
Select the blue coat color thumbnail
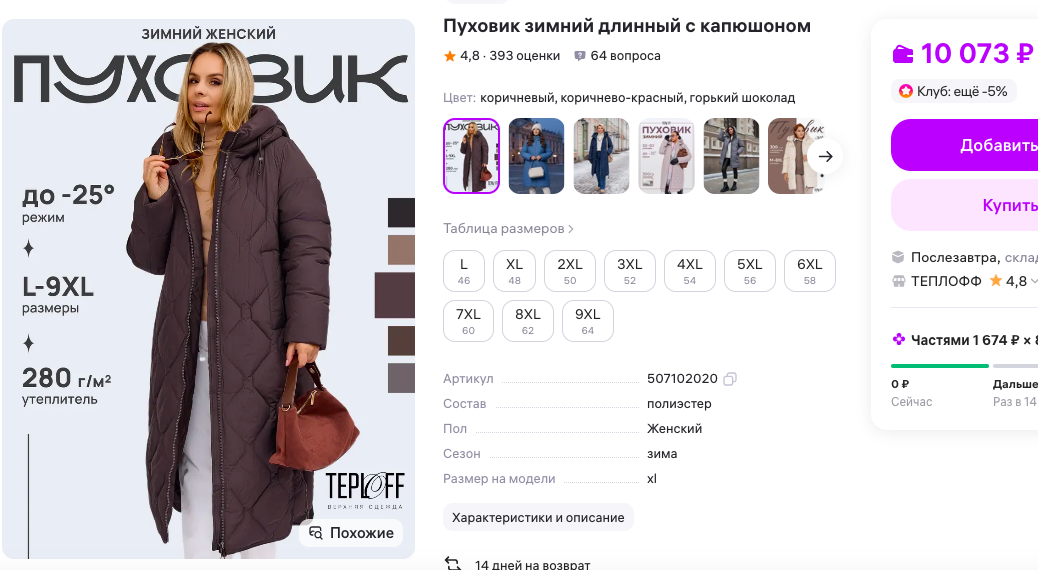[x=536, y=156]
